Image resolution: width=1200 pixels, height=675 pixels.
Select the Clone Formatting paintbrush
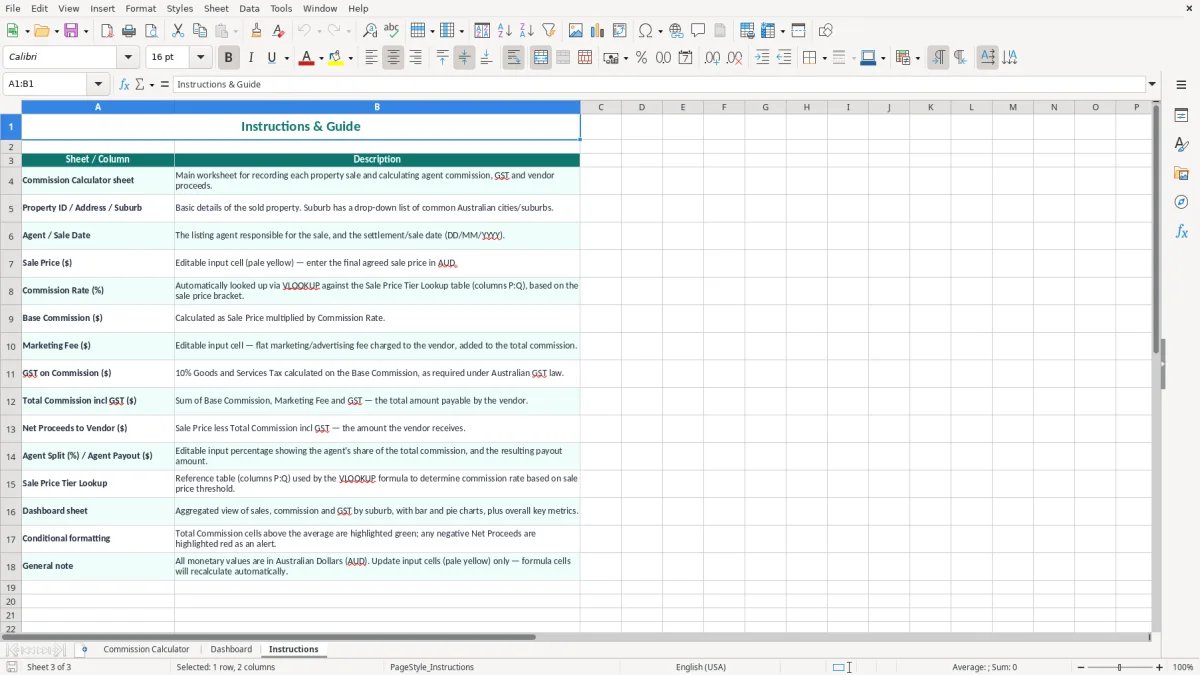[256, 31]
